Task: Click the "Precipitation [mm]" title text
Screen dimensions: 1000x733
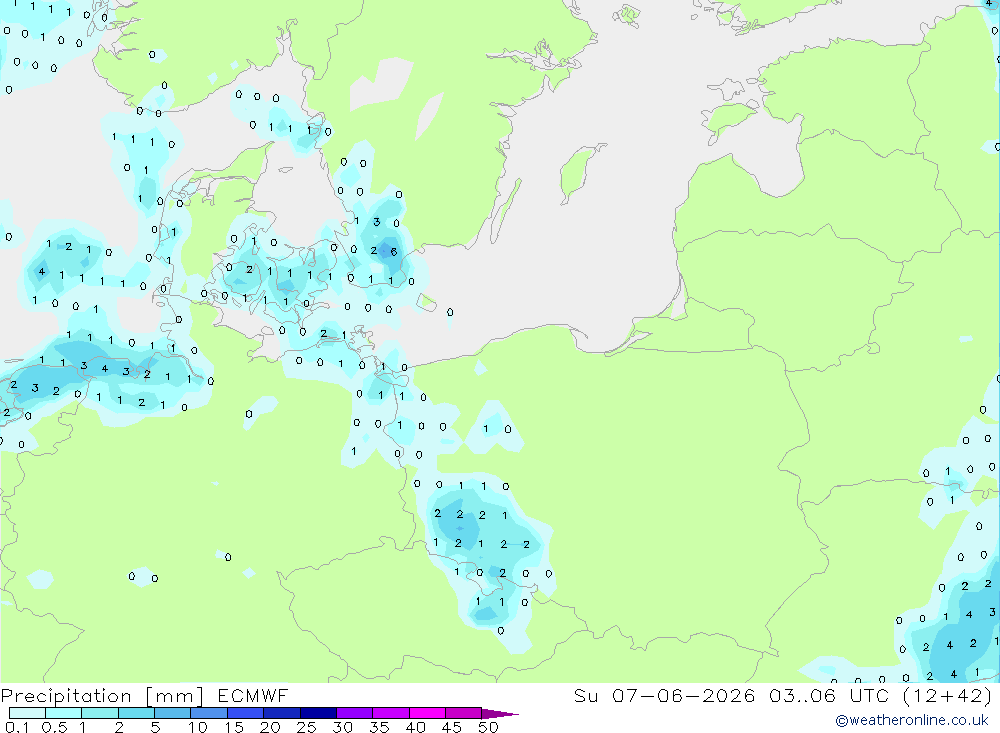Action: [x=103, y=696]
